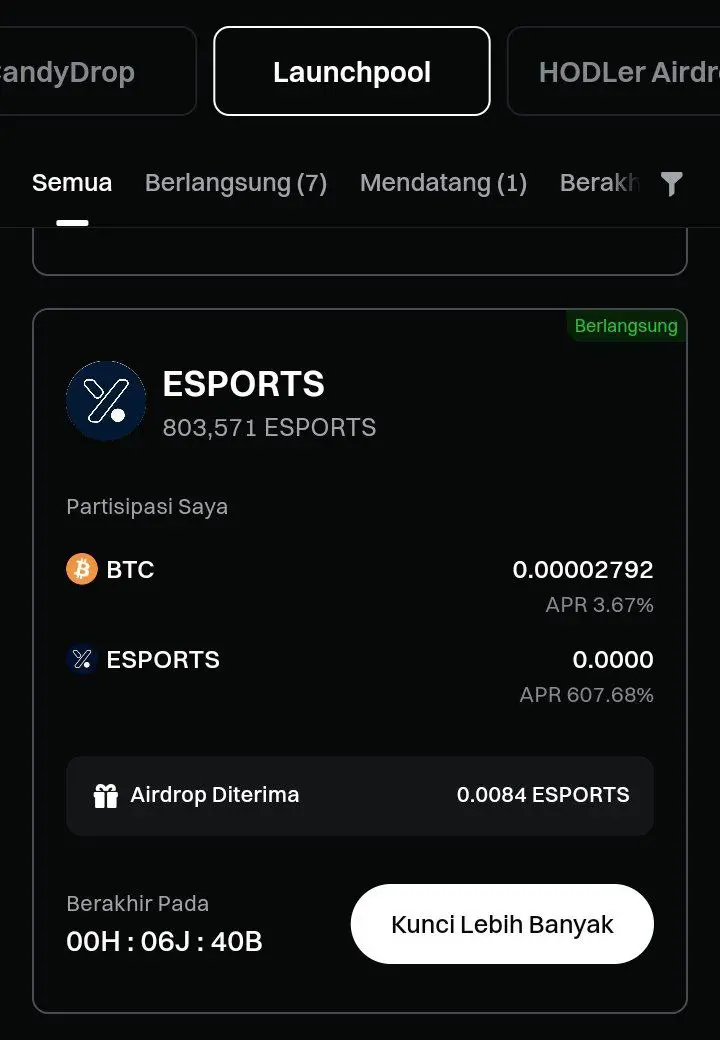Tap the BTC APR 3.67% label
This screenshot has width=720, height=1040.
coord(599,604)
